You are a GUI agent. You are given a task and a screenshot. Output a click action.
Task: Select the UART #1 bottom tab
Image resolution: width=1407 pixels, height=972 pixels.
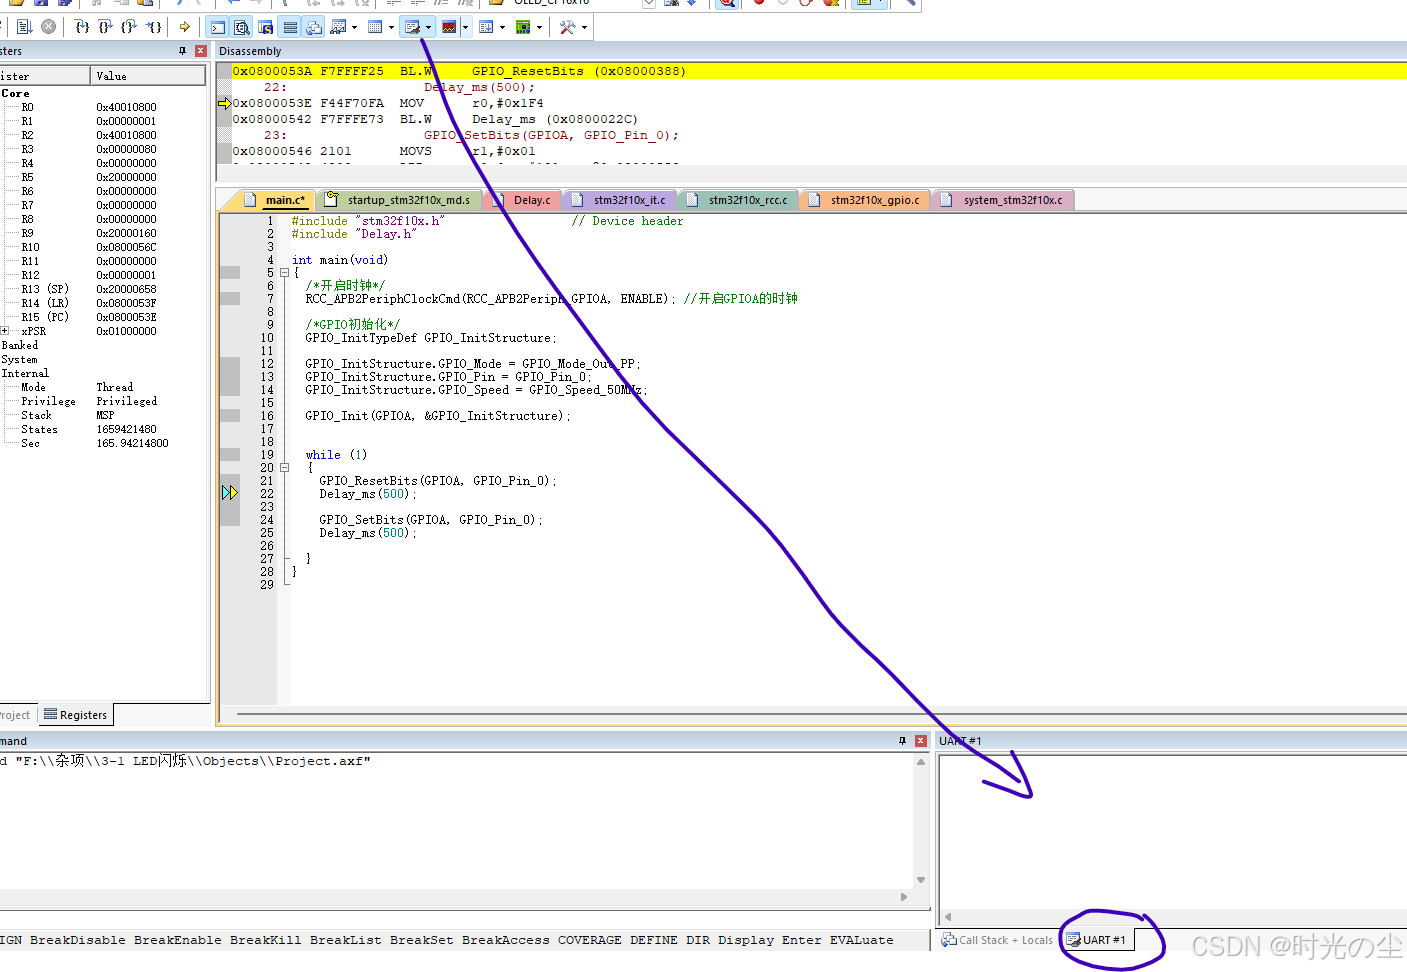pos(1096,940)
